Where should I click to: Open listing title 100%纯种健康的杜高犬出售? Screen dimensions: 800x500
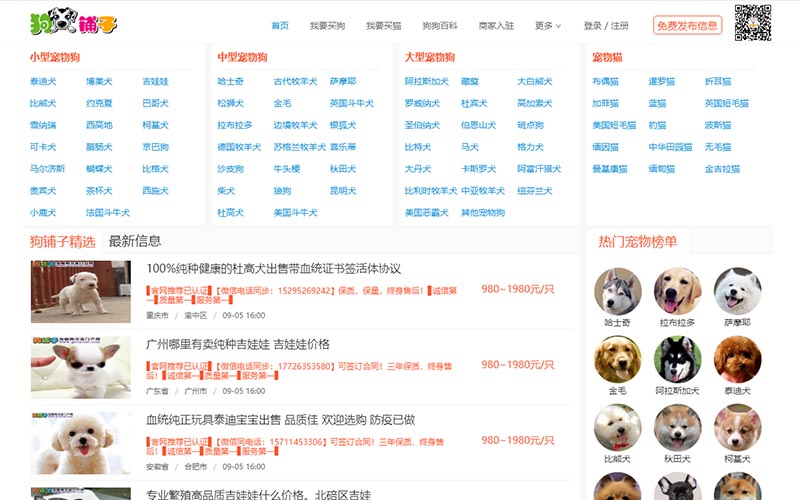[x=273, y=268]
